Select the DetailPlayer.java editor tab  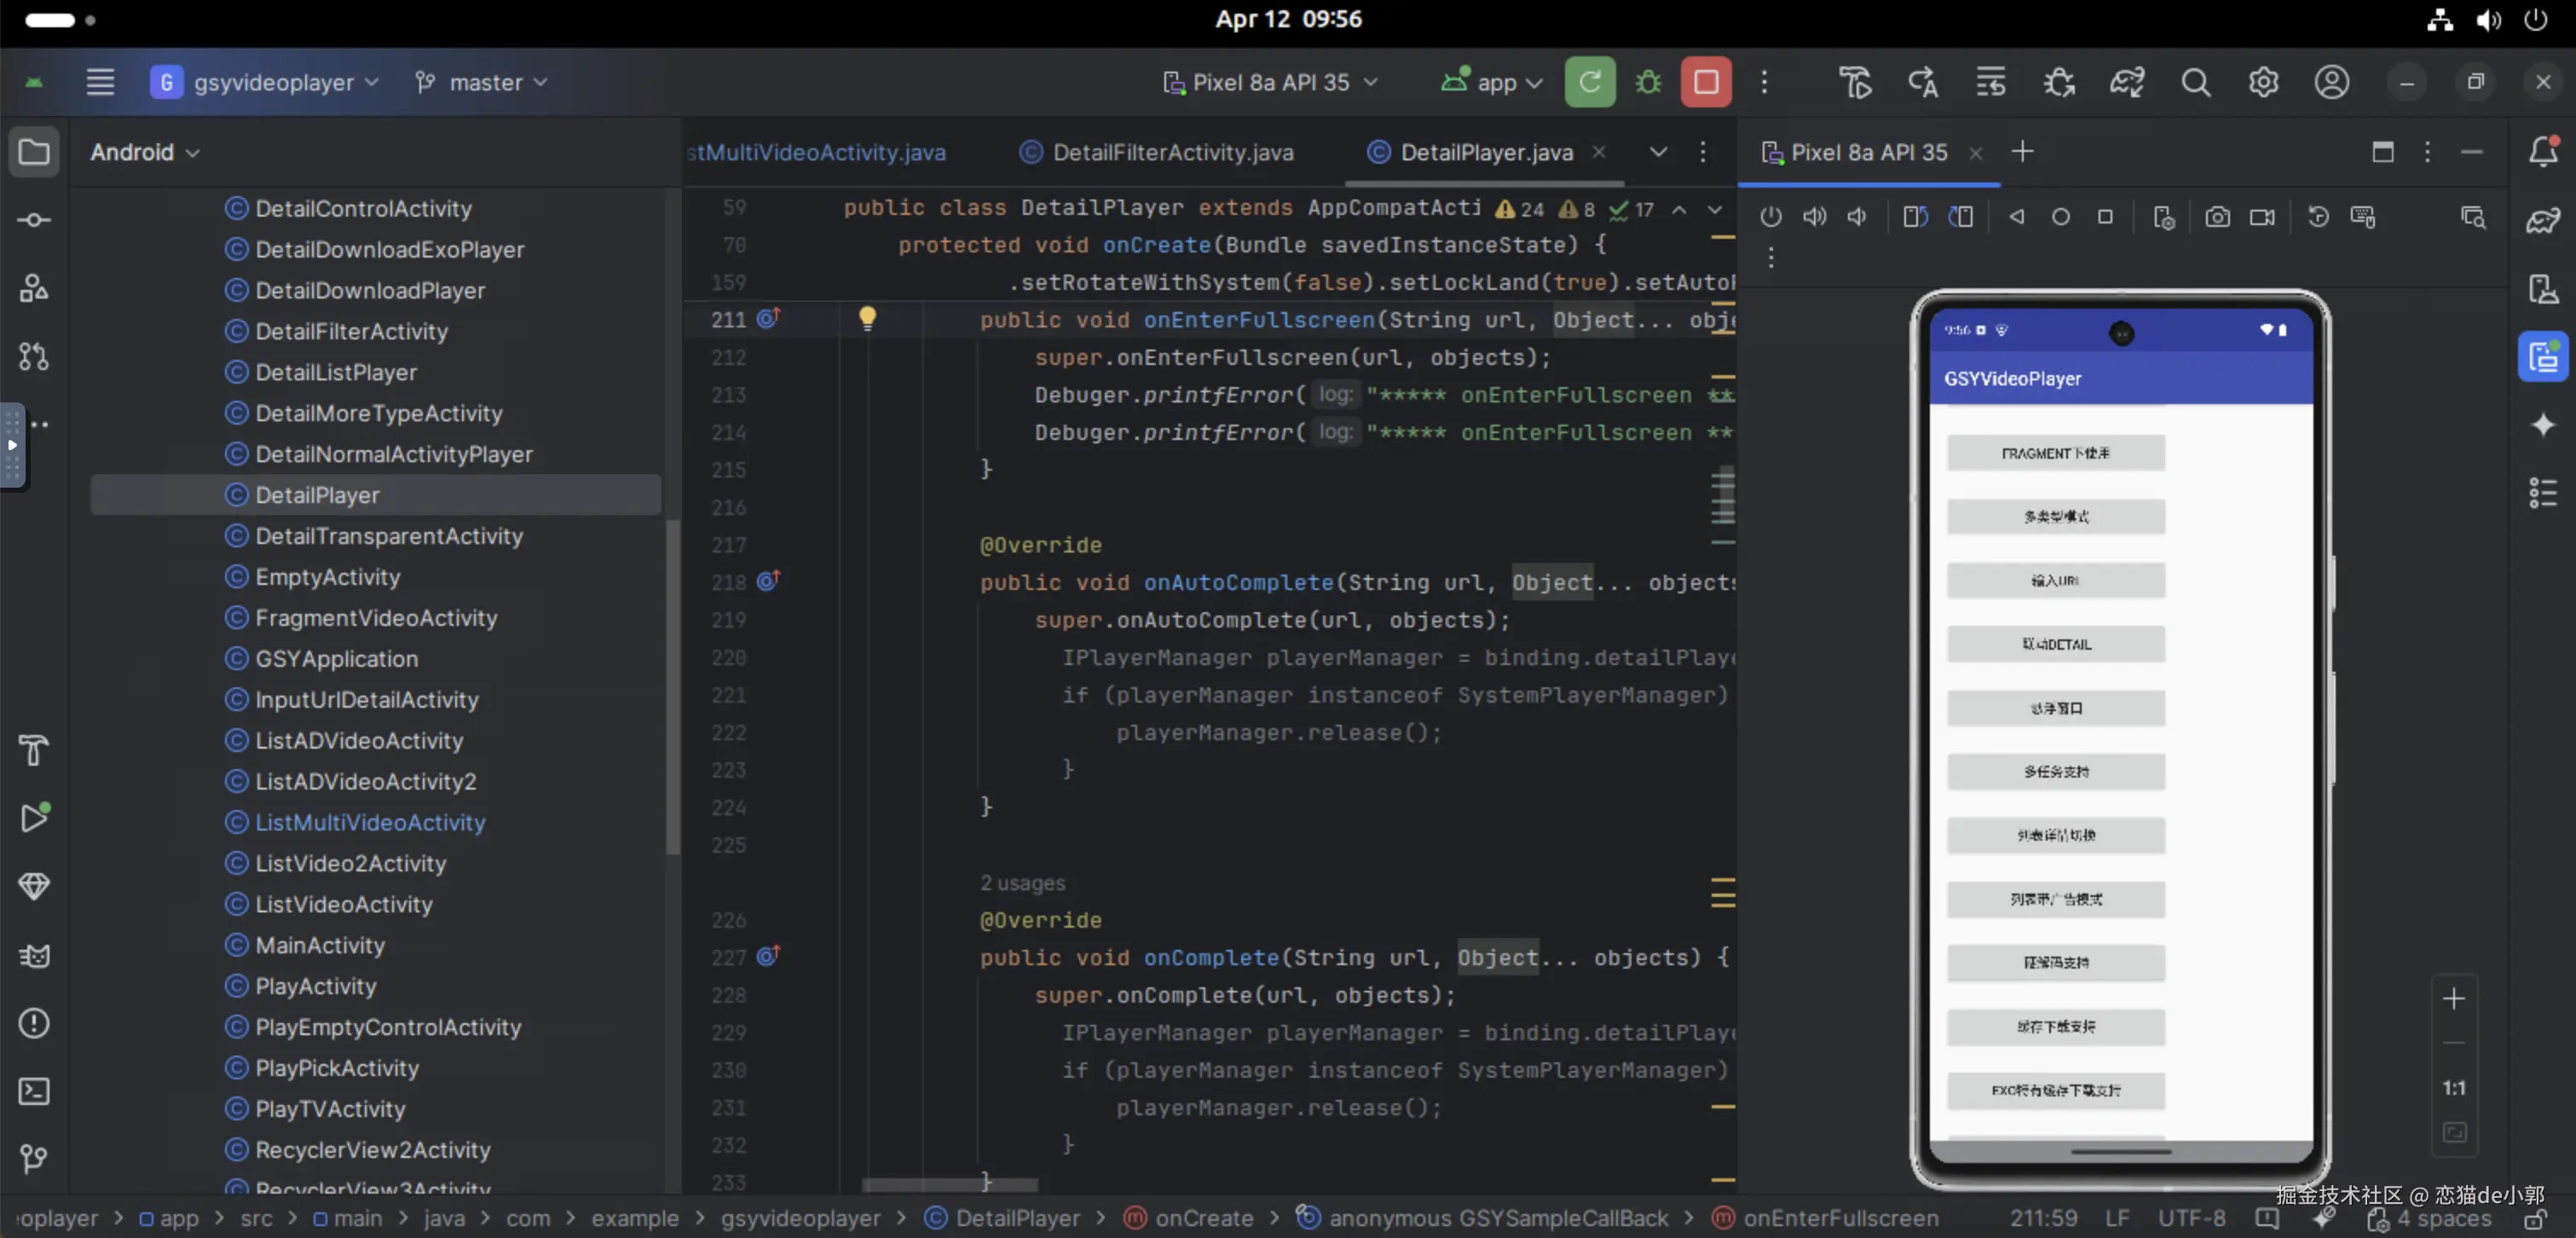point(1485,152)
